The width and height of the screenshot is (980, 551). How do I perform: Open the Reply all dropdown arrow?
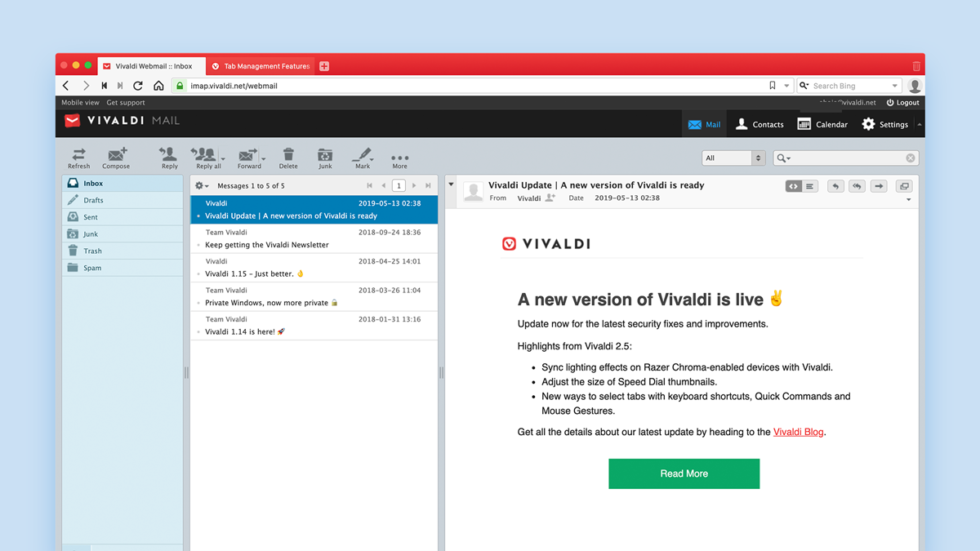coord(223,159)
